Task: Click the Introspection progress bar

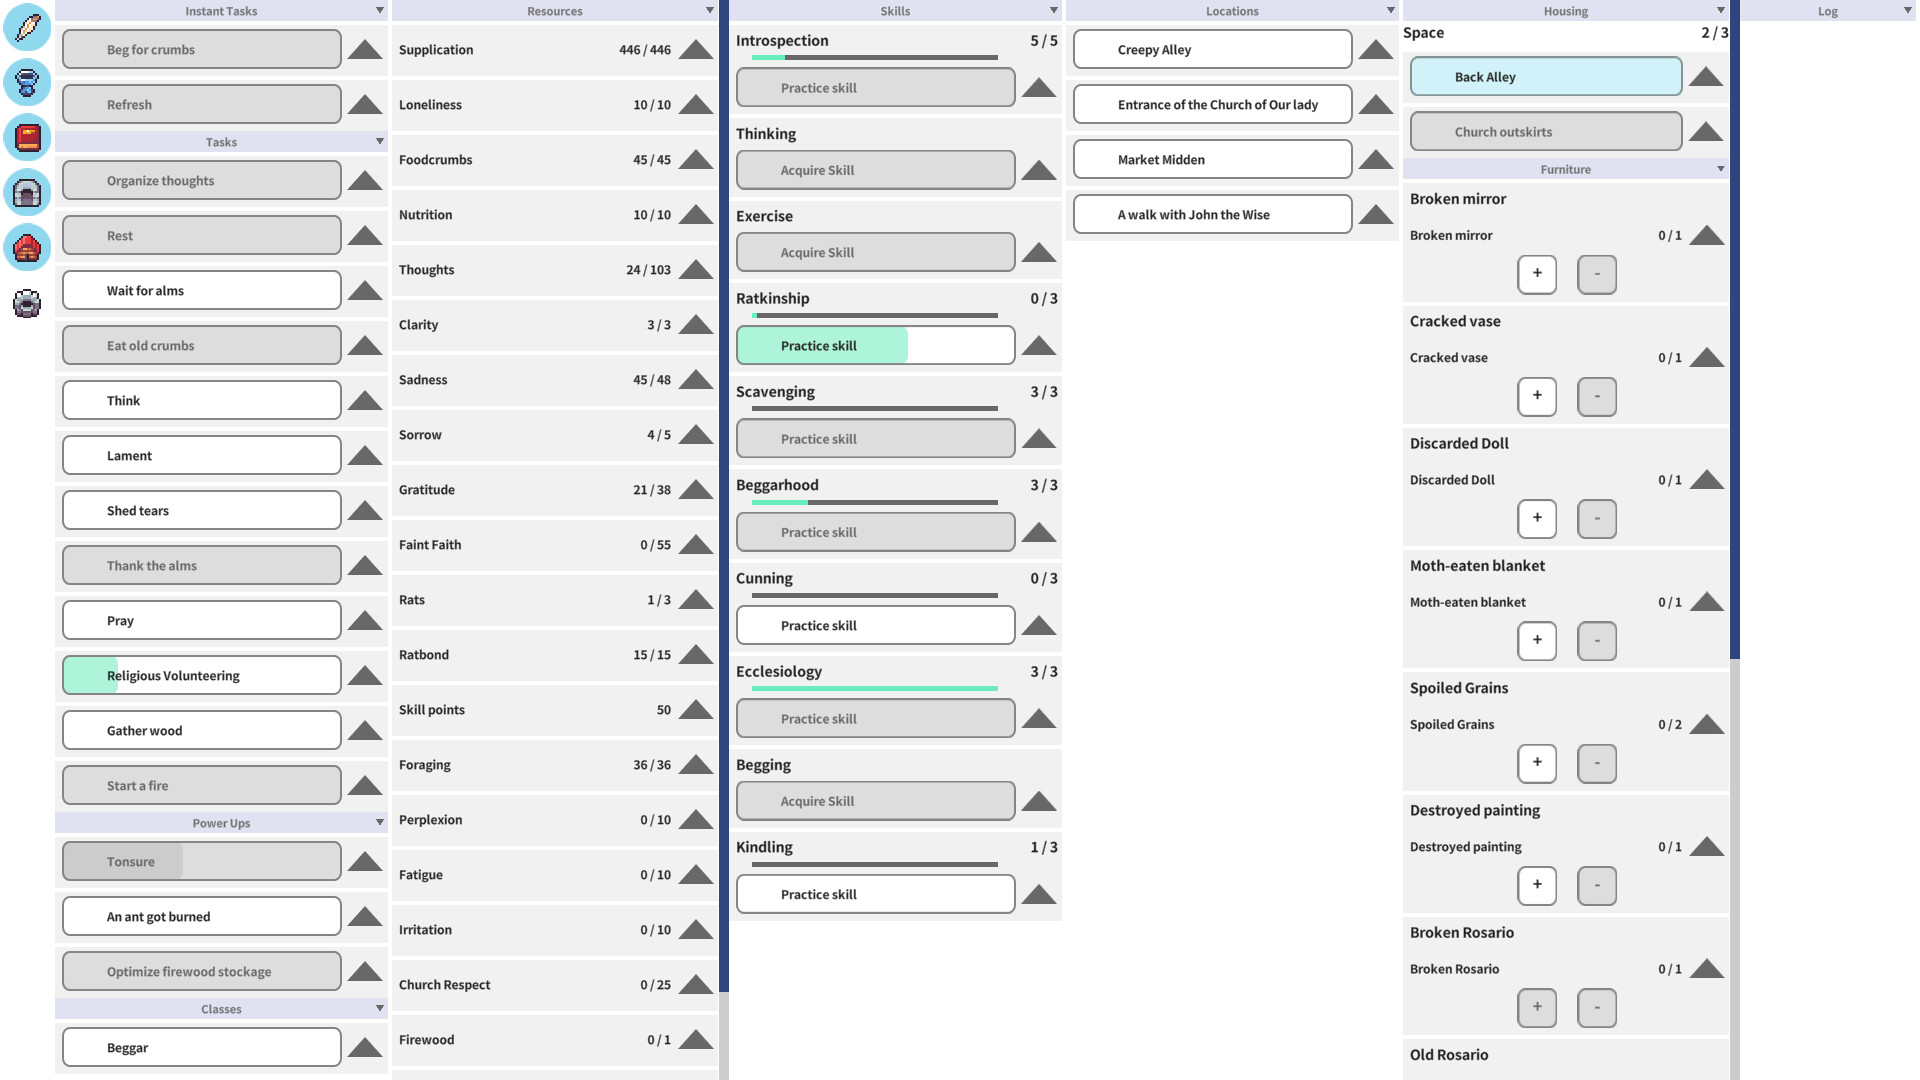Action: point(875,58)
